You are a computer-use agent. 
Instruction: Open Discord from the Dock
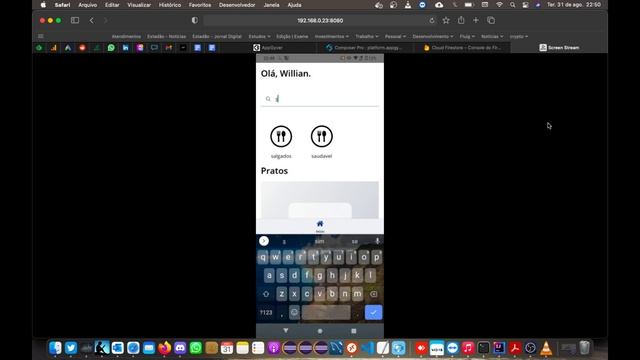point(180,348)
